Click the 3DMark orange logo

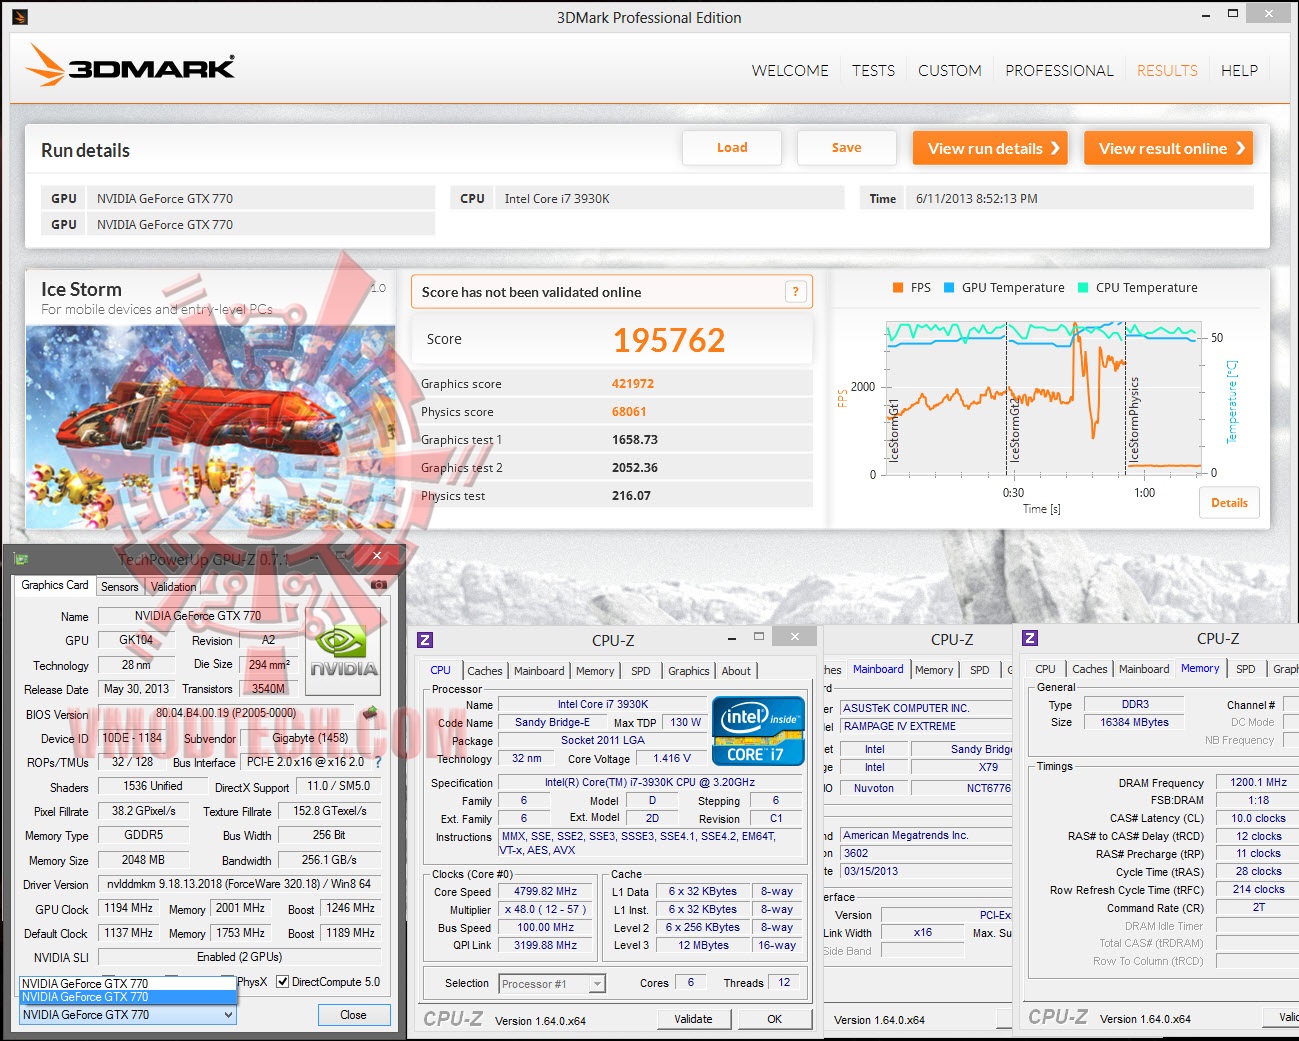(x=130, y=66)
